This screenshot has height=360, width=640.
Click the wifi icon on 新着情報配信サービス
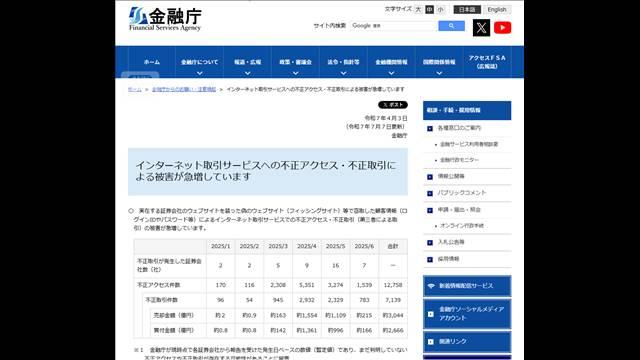click(x=431, y=286)
